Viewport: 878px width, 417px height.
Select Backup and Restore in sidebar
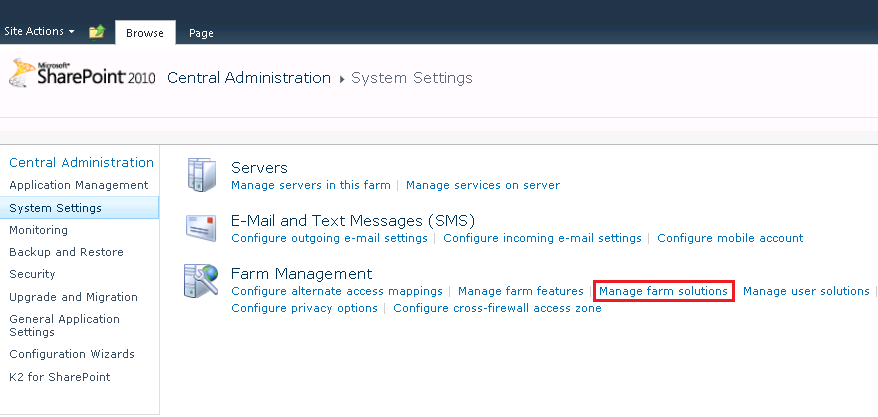pos(67,252)
